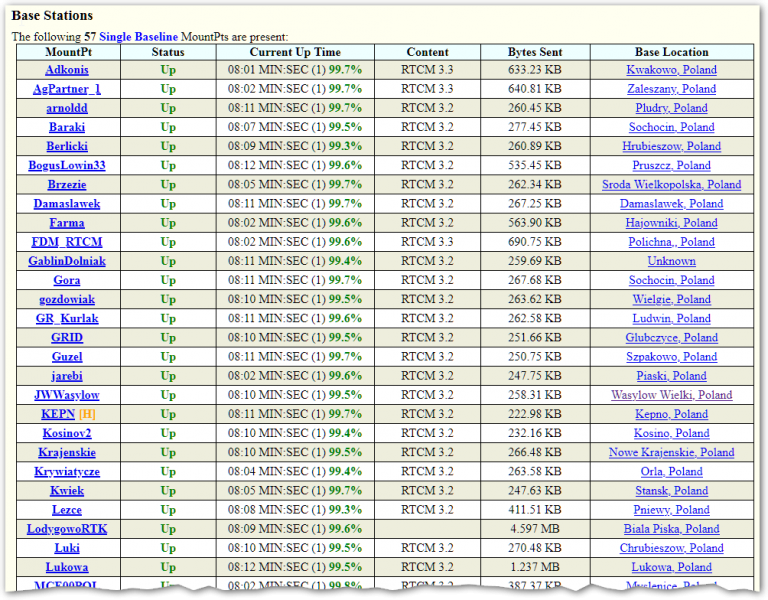The height and width of the screenshot is (600, 768).
Task: Select the GRID mount point
Action: (67, 337)
